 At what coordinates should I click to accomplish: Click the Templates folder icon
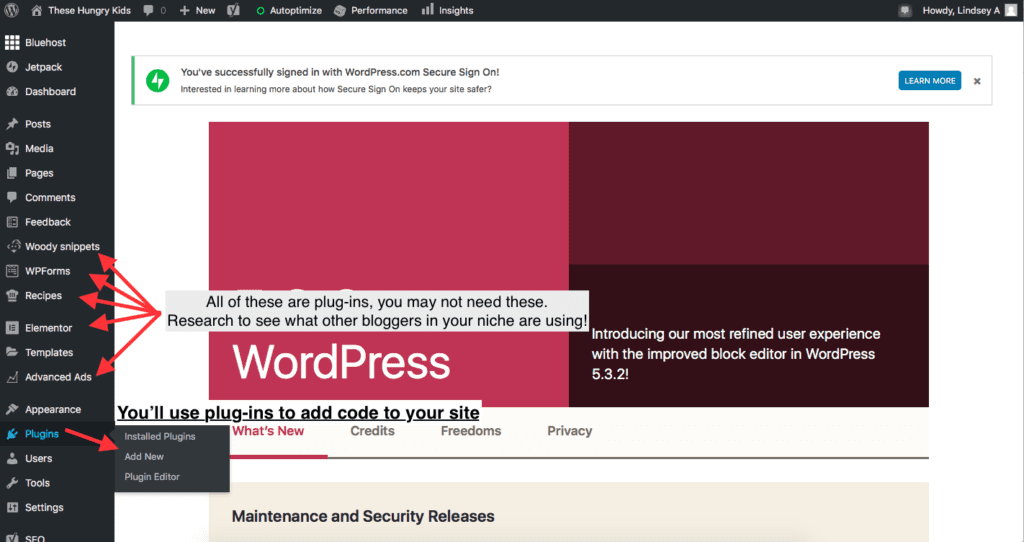pyautogui.click(x=12, y=352)
